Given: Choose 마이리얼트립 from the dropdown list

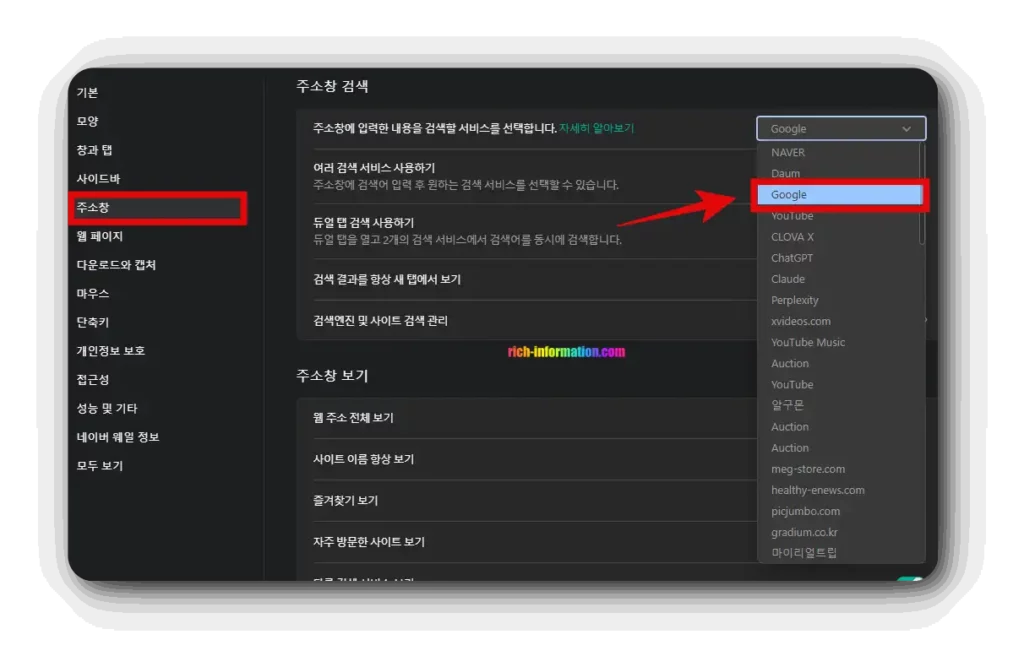Looking at the screenshot, I should (839, 553).
